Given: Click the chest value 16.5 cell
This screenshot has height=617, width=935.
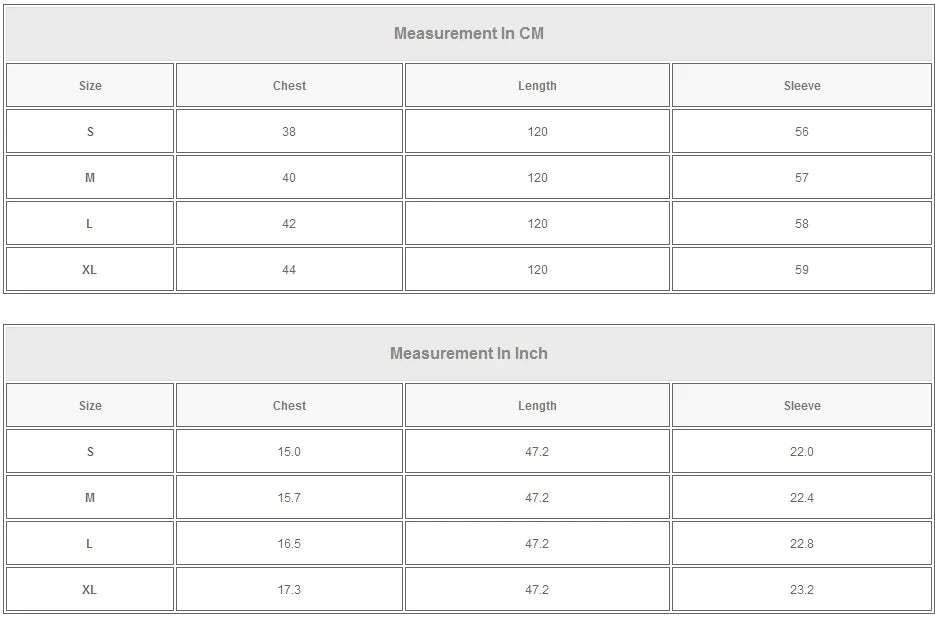Looking at the screenshot, I should point(289,544).
